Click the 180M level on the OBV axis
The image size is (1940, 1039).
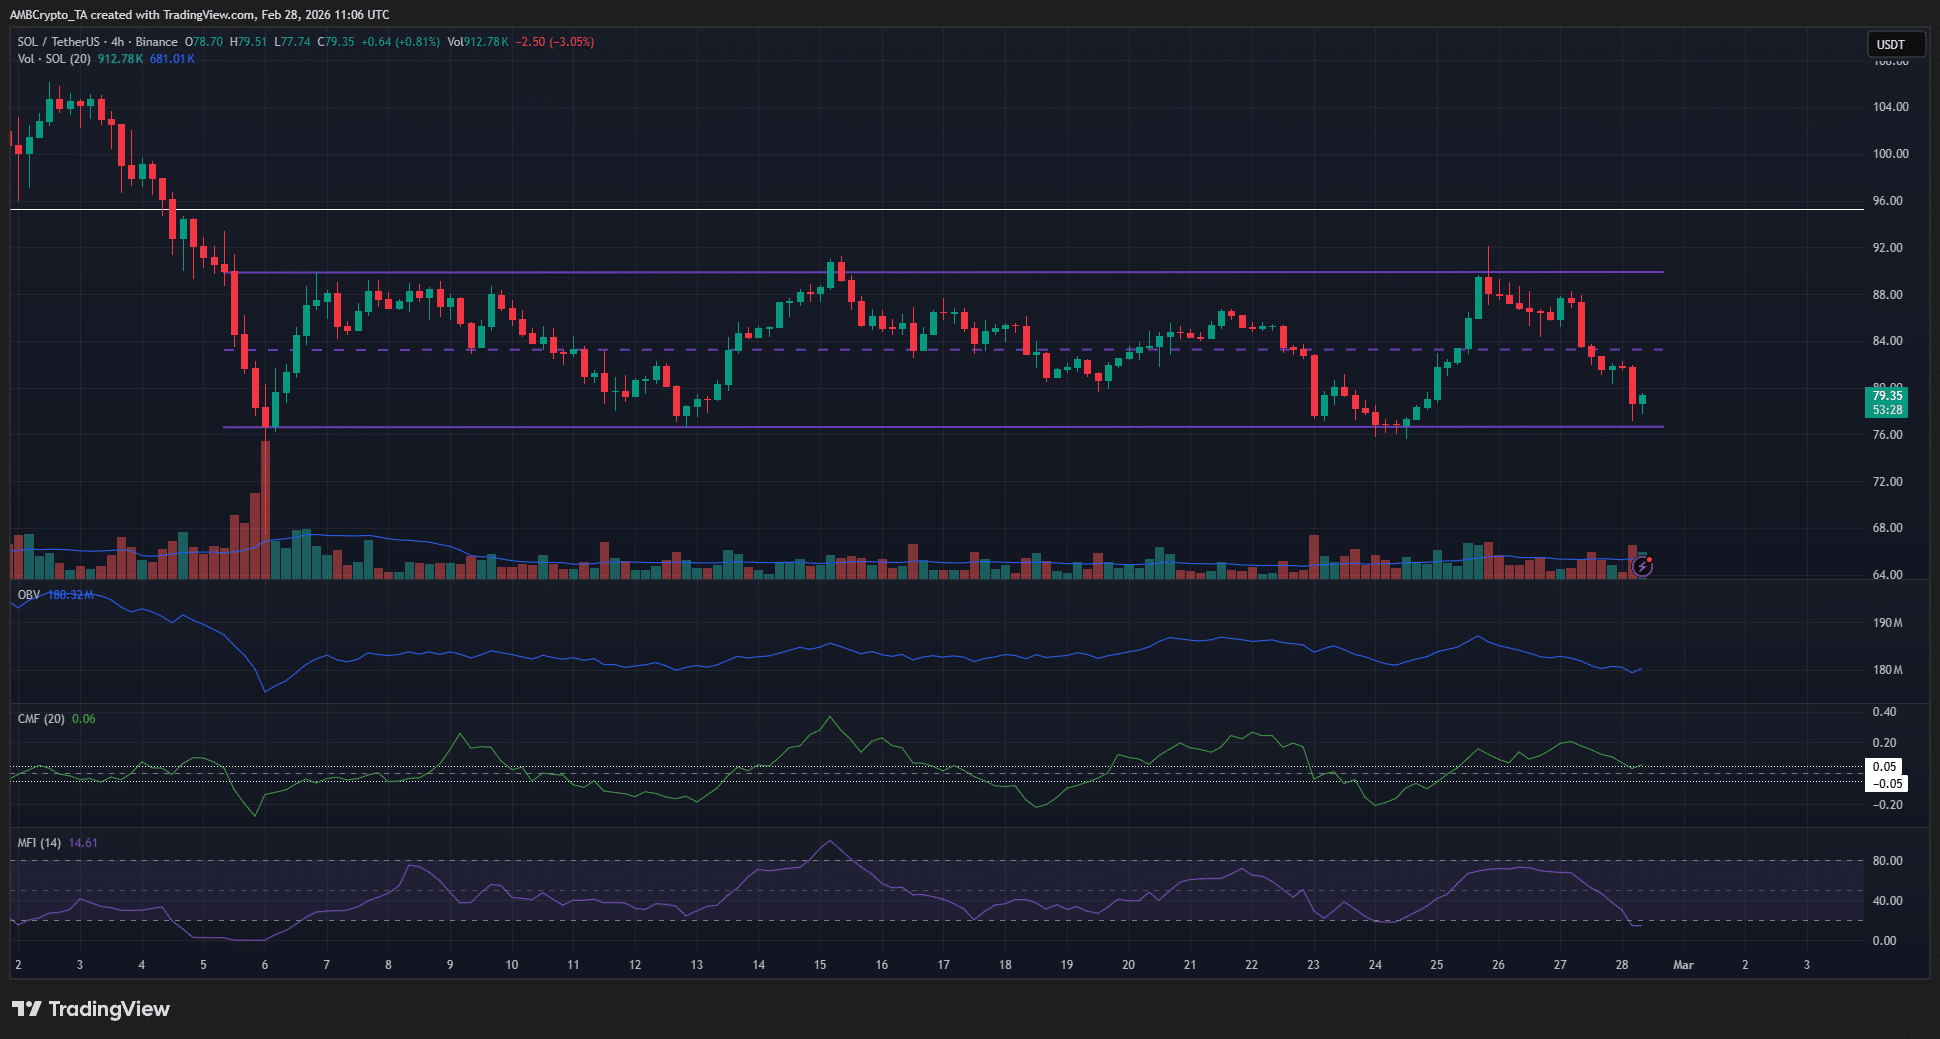click(1888, 670)
